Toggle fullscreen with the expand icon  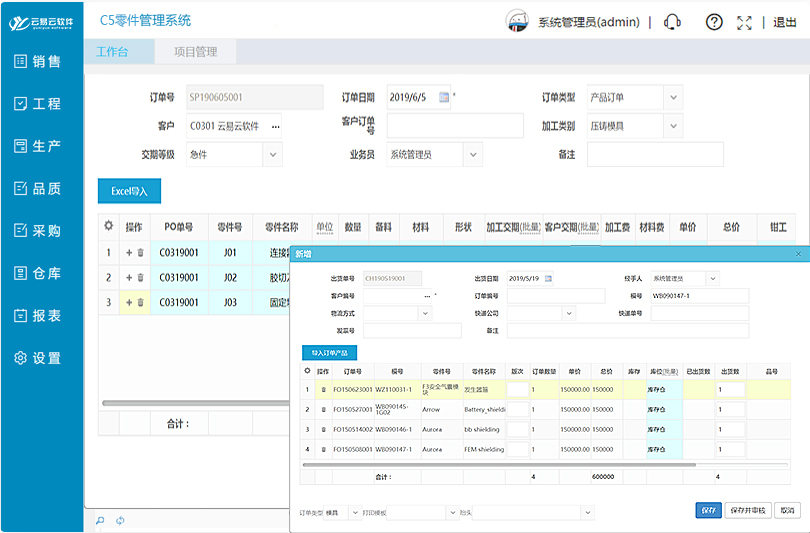(x=743, y=22)
